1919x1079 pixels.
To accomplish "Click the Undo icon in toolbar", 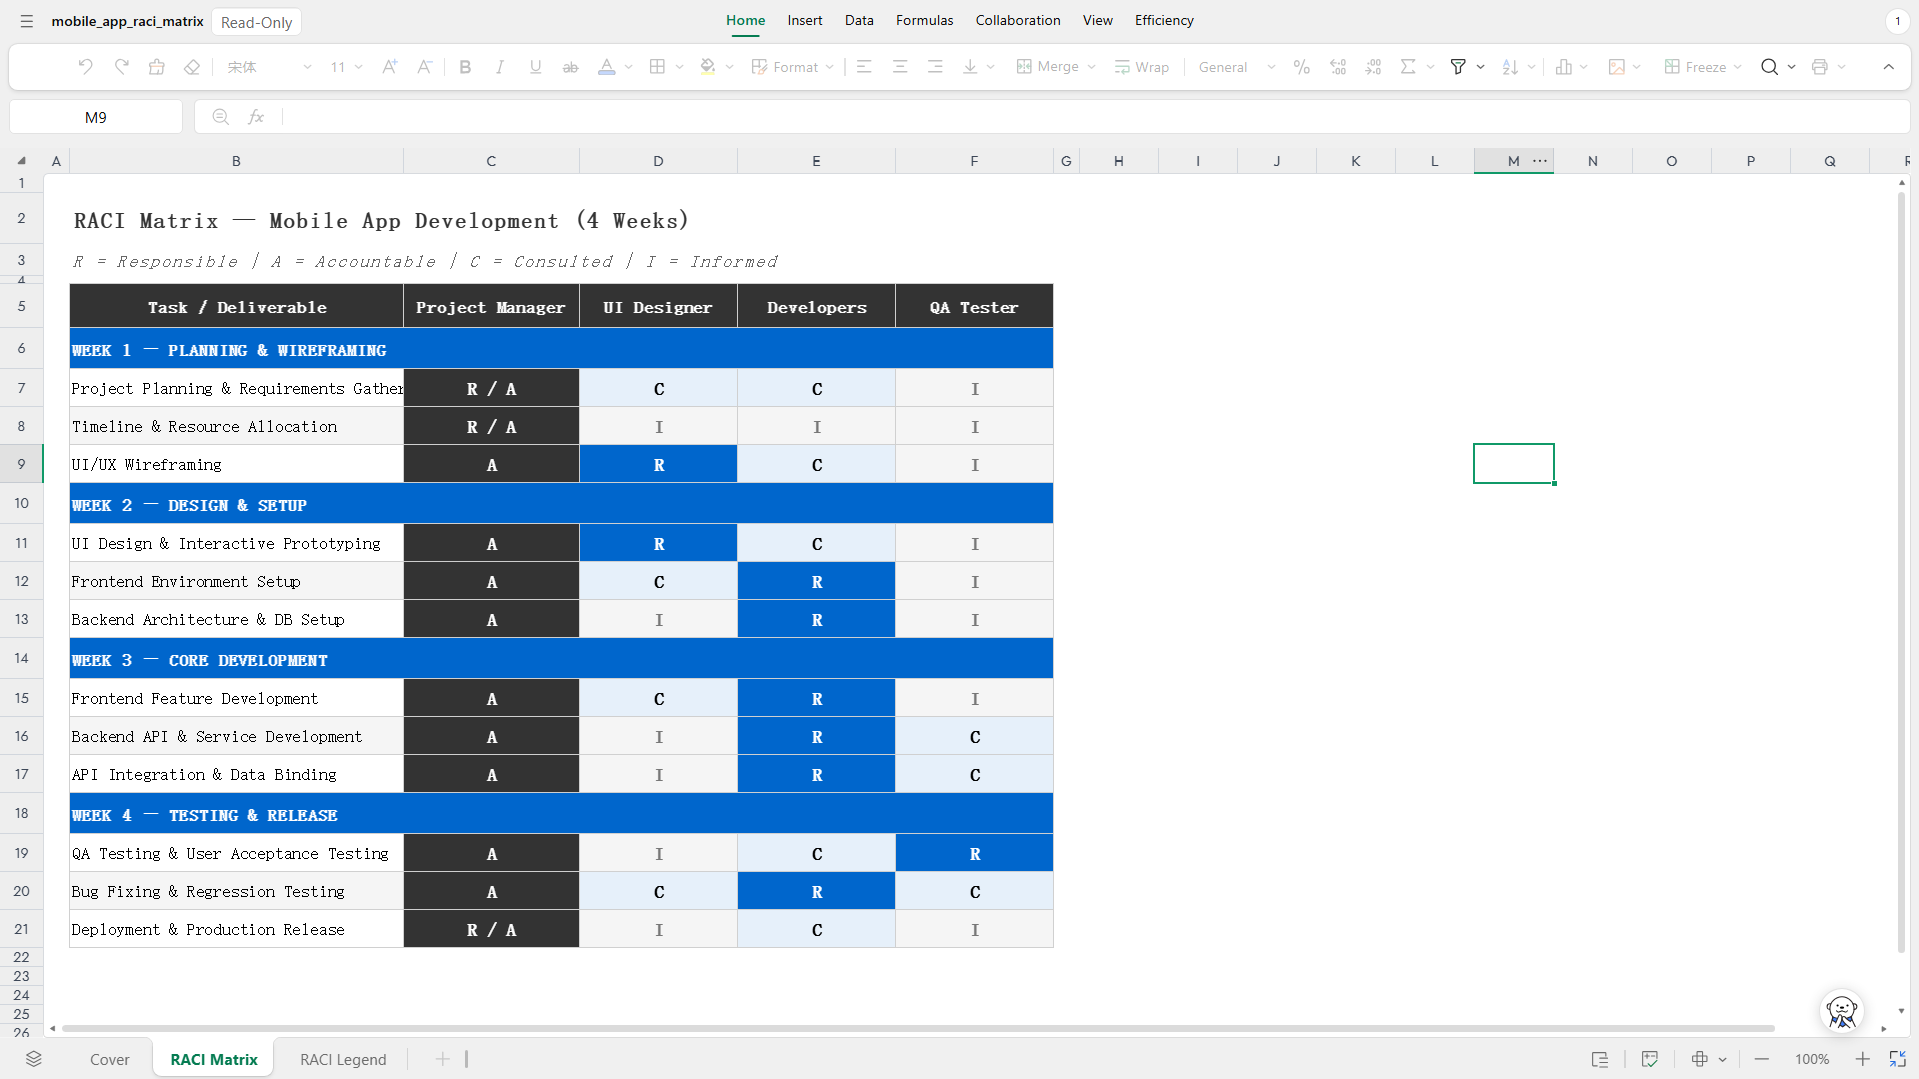I will 86,67.
